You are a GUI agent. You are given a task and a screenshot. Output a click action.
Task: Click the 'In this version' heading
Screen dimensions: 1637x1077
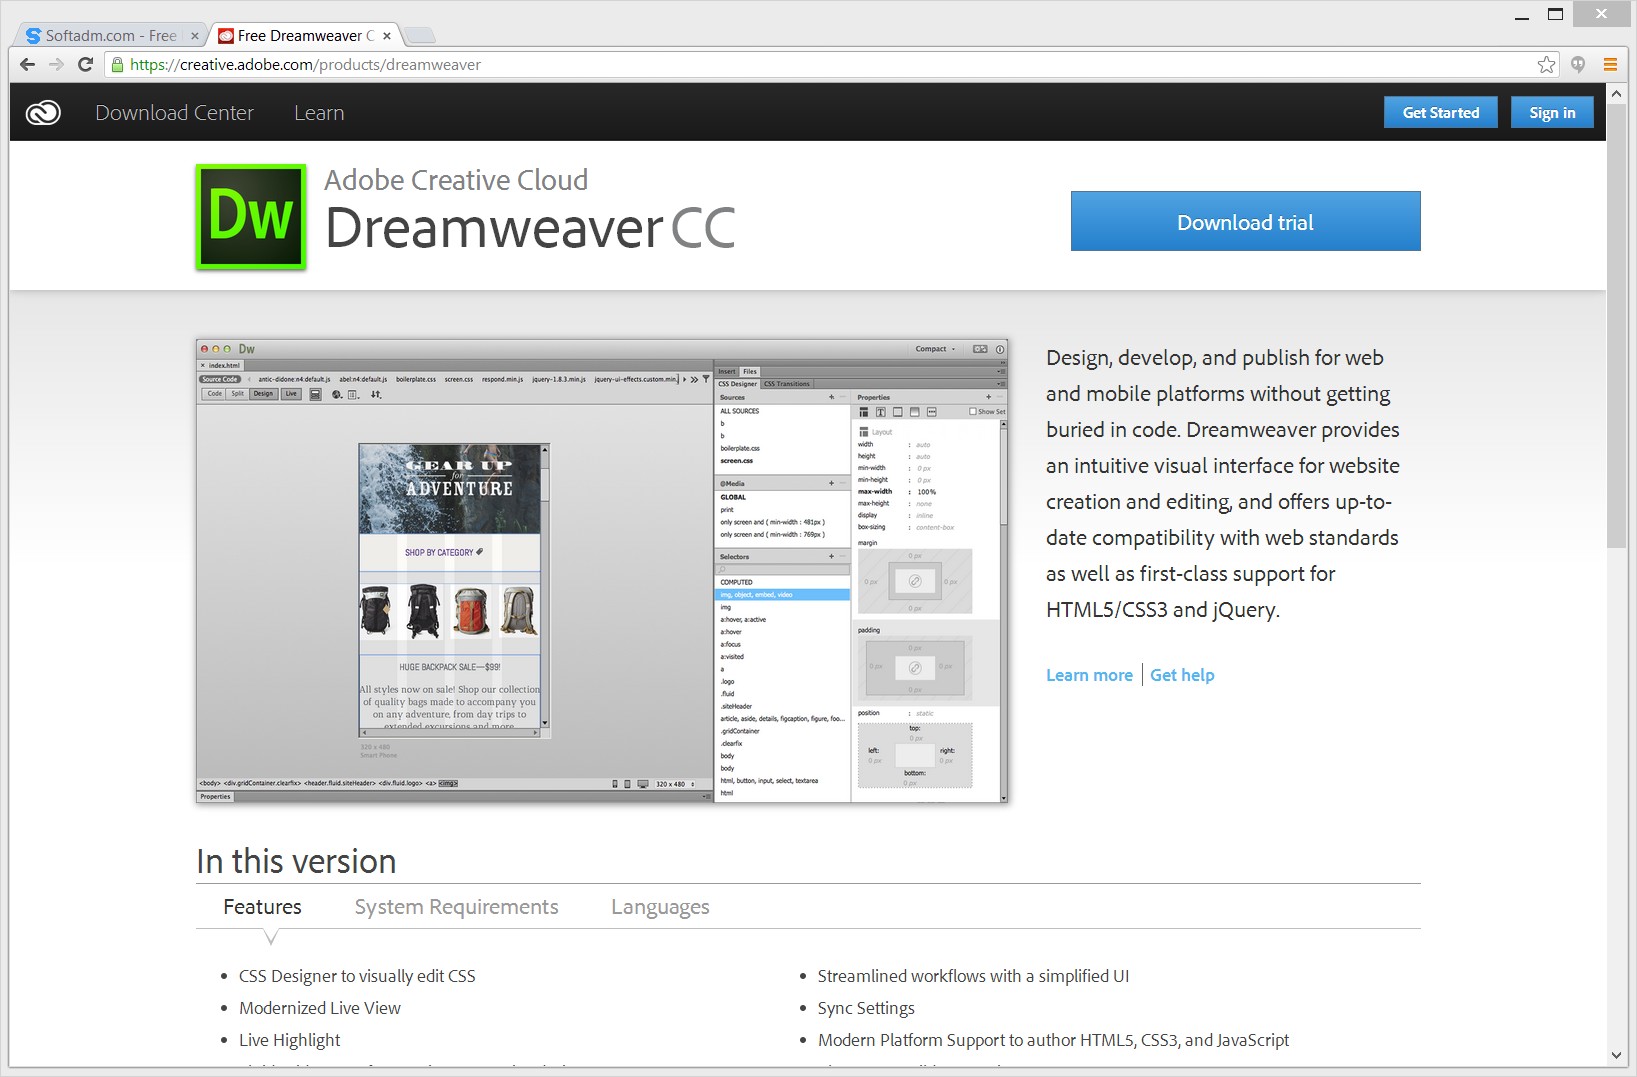(x=296, y=861)
